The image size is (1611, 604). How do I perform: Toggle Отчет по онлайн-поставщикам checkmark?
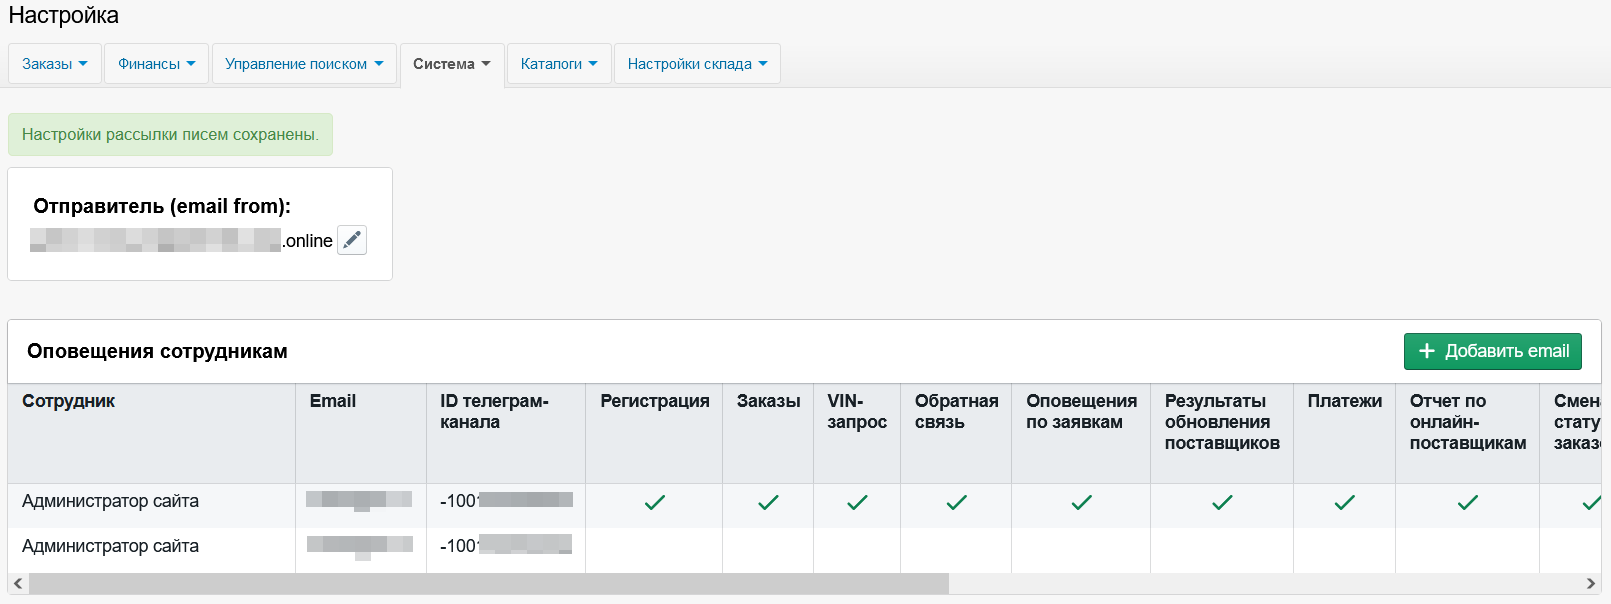coord(1467,502)
